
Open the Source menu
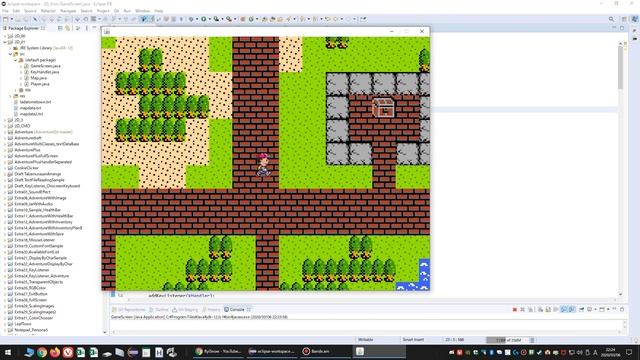tap(30, 11)
